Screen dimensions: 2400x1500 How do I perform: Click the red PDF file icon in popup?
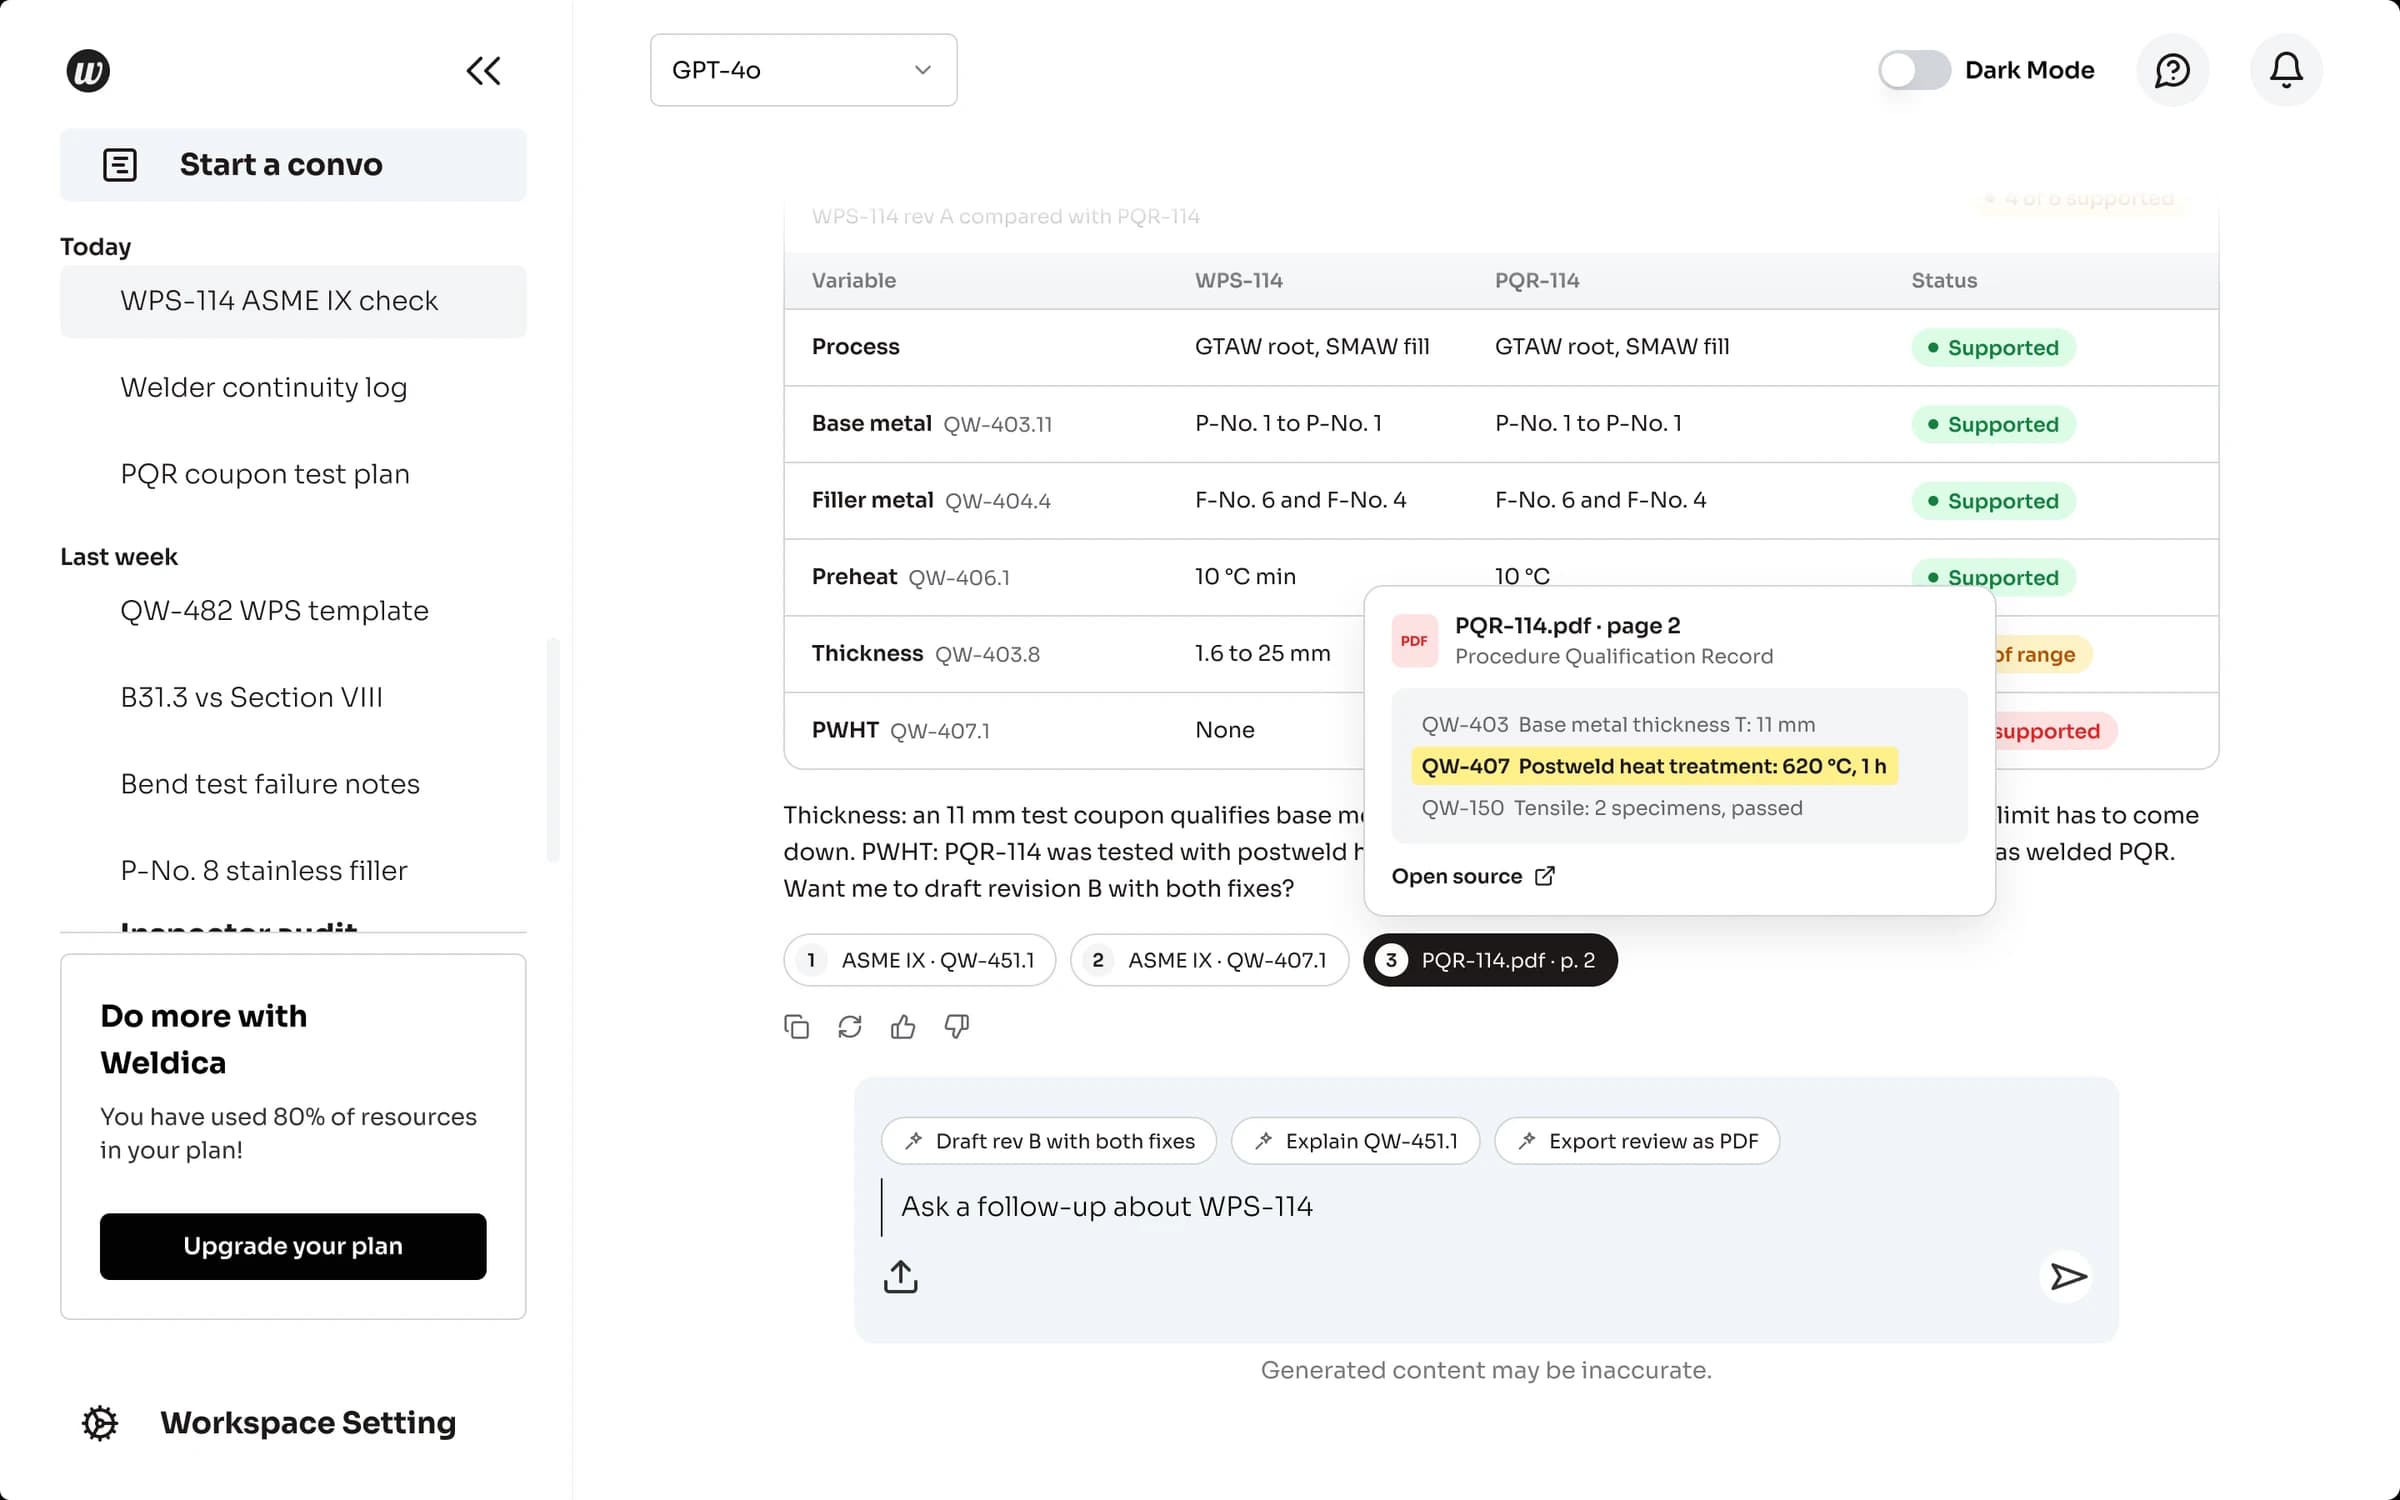pyautogui.click(x=1414, y=640)
